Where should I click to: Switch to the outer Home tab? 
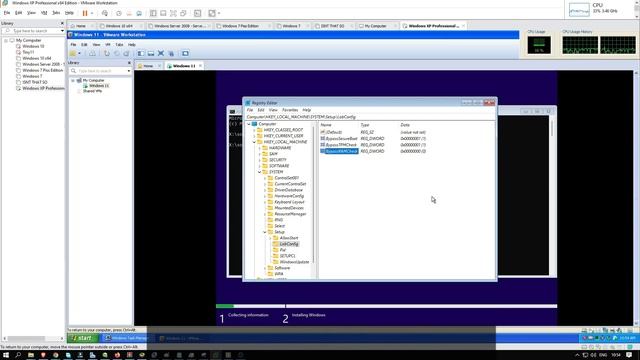[x=81, y=26]
